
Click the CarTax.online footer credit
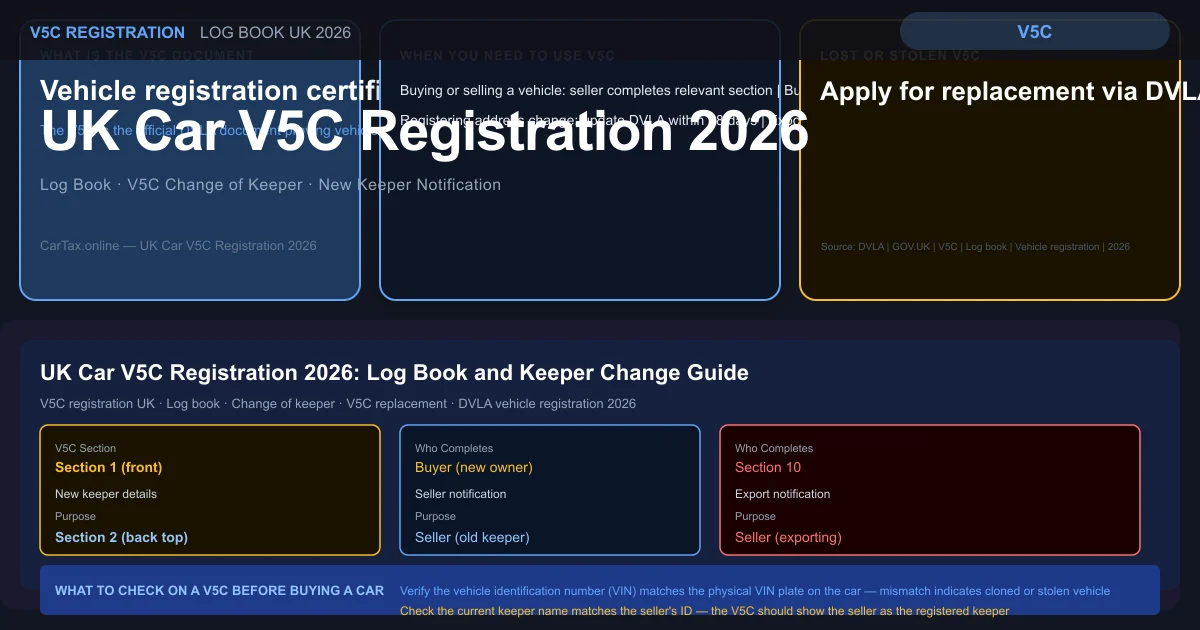click(178, 245)
